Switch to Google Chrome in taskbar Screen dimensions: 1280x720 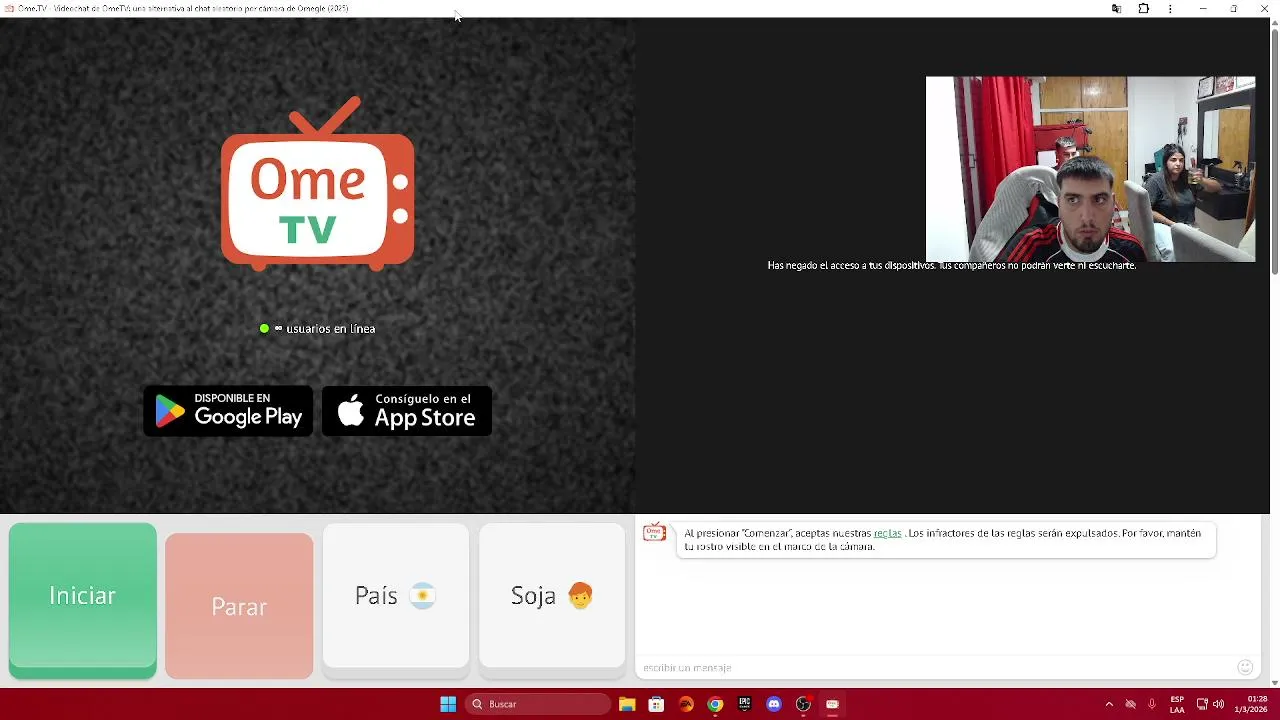[x=715, y=704]
